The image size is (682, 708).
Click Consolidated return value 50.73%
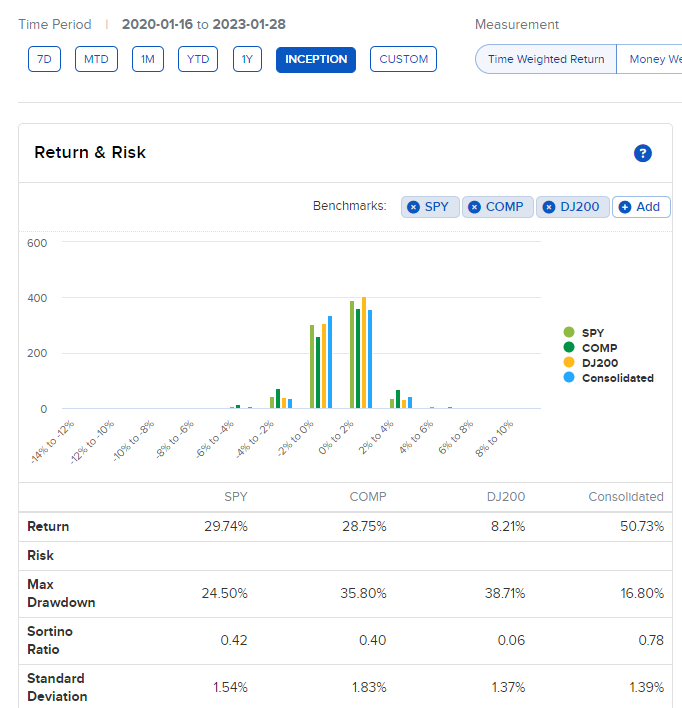(642, 526)
